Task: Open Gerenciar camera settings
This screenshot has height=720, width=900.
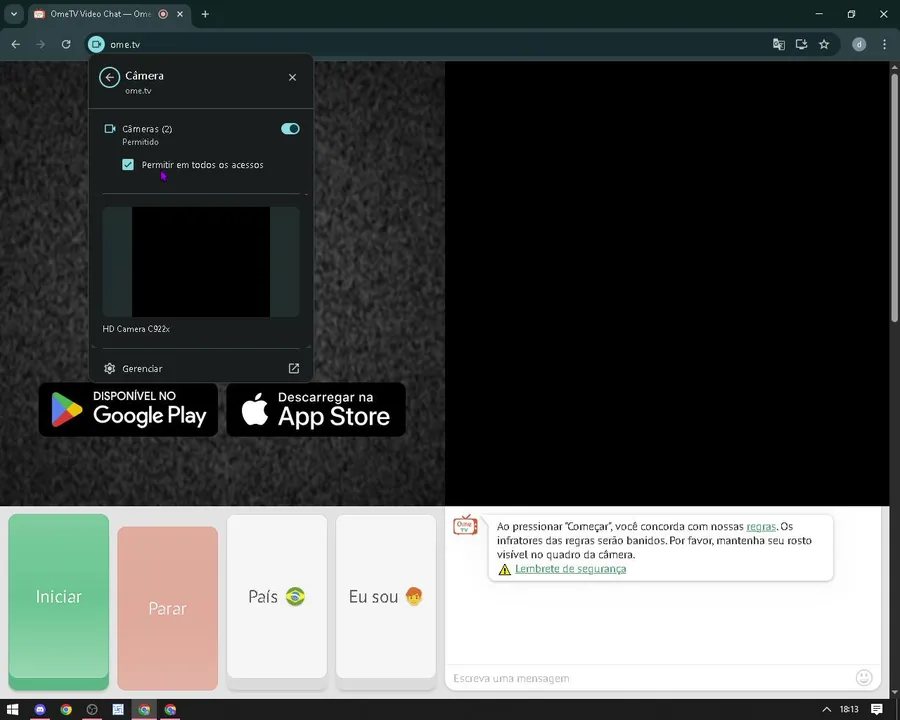Action: 201,369
